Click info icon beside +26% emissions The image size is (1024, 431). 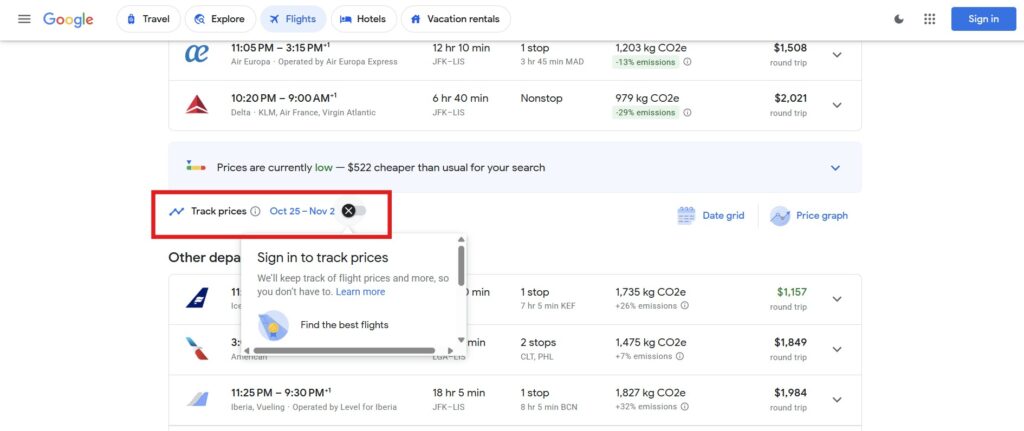[684, 306]
